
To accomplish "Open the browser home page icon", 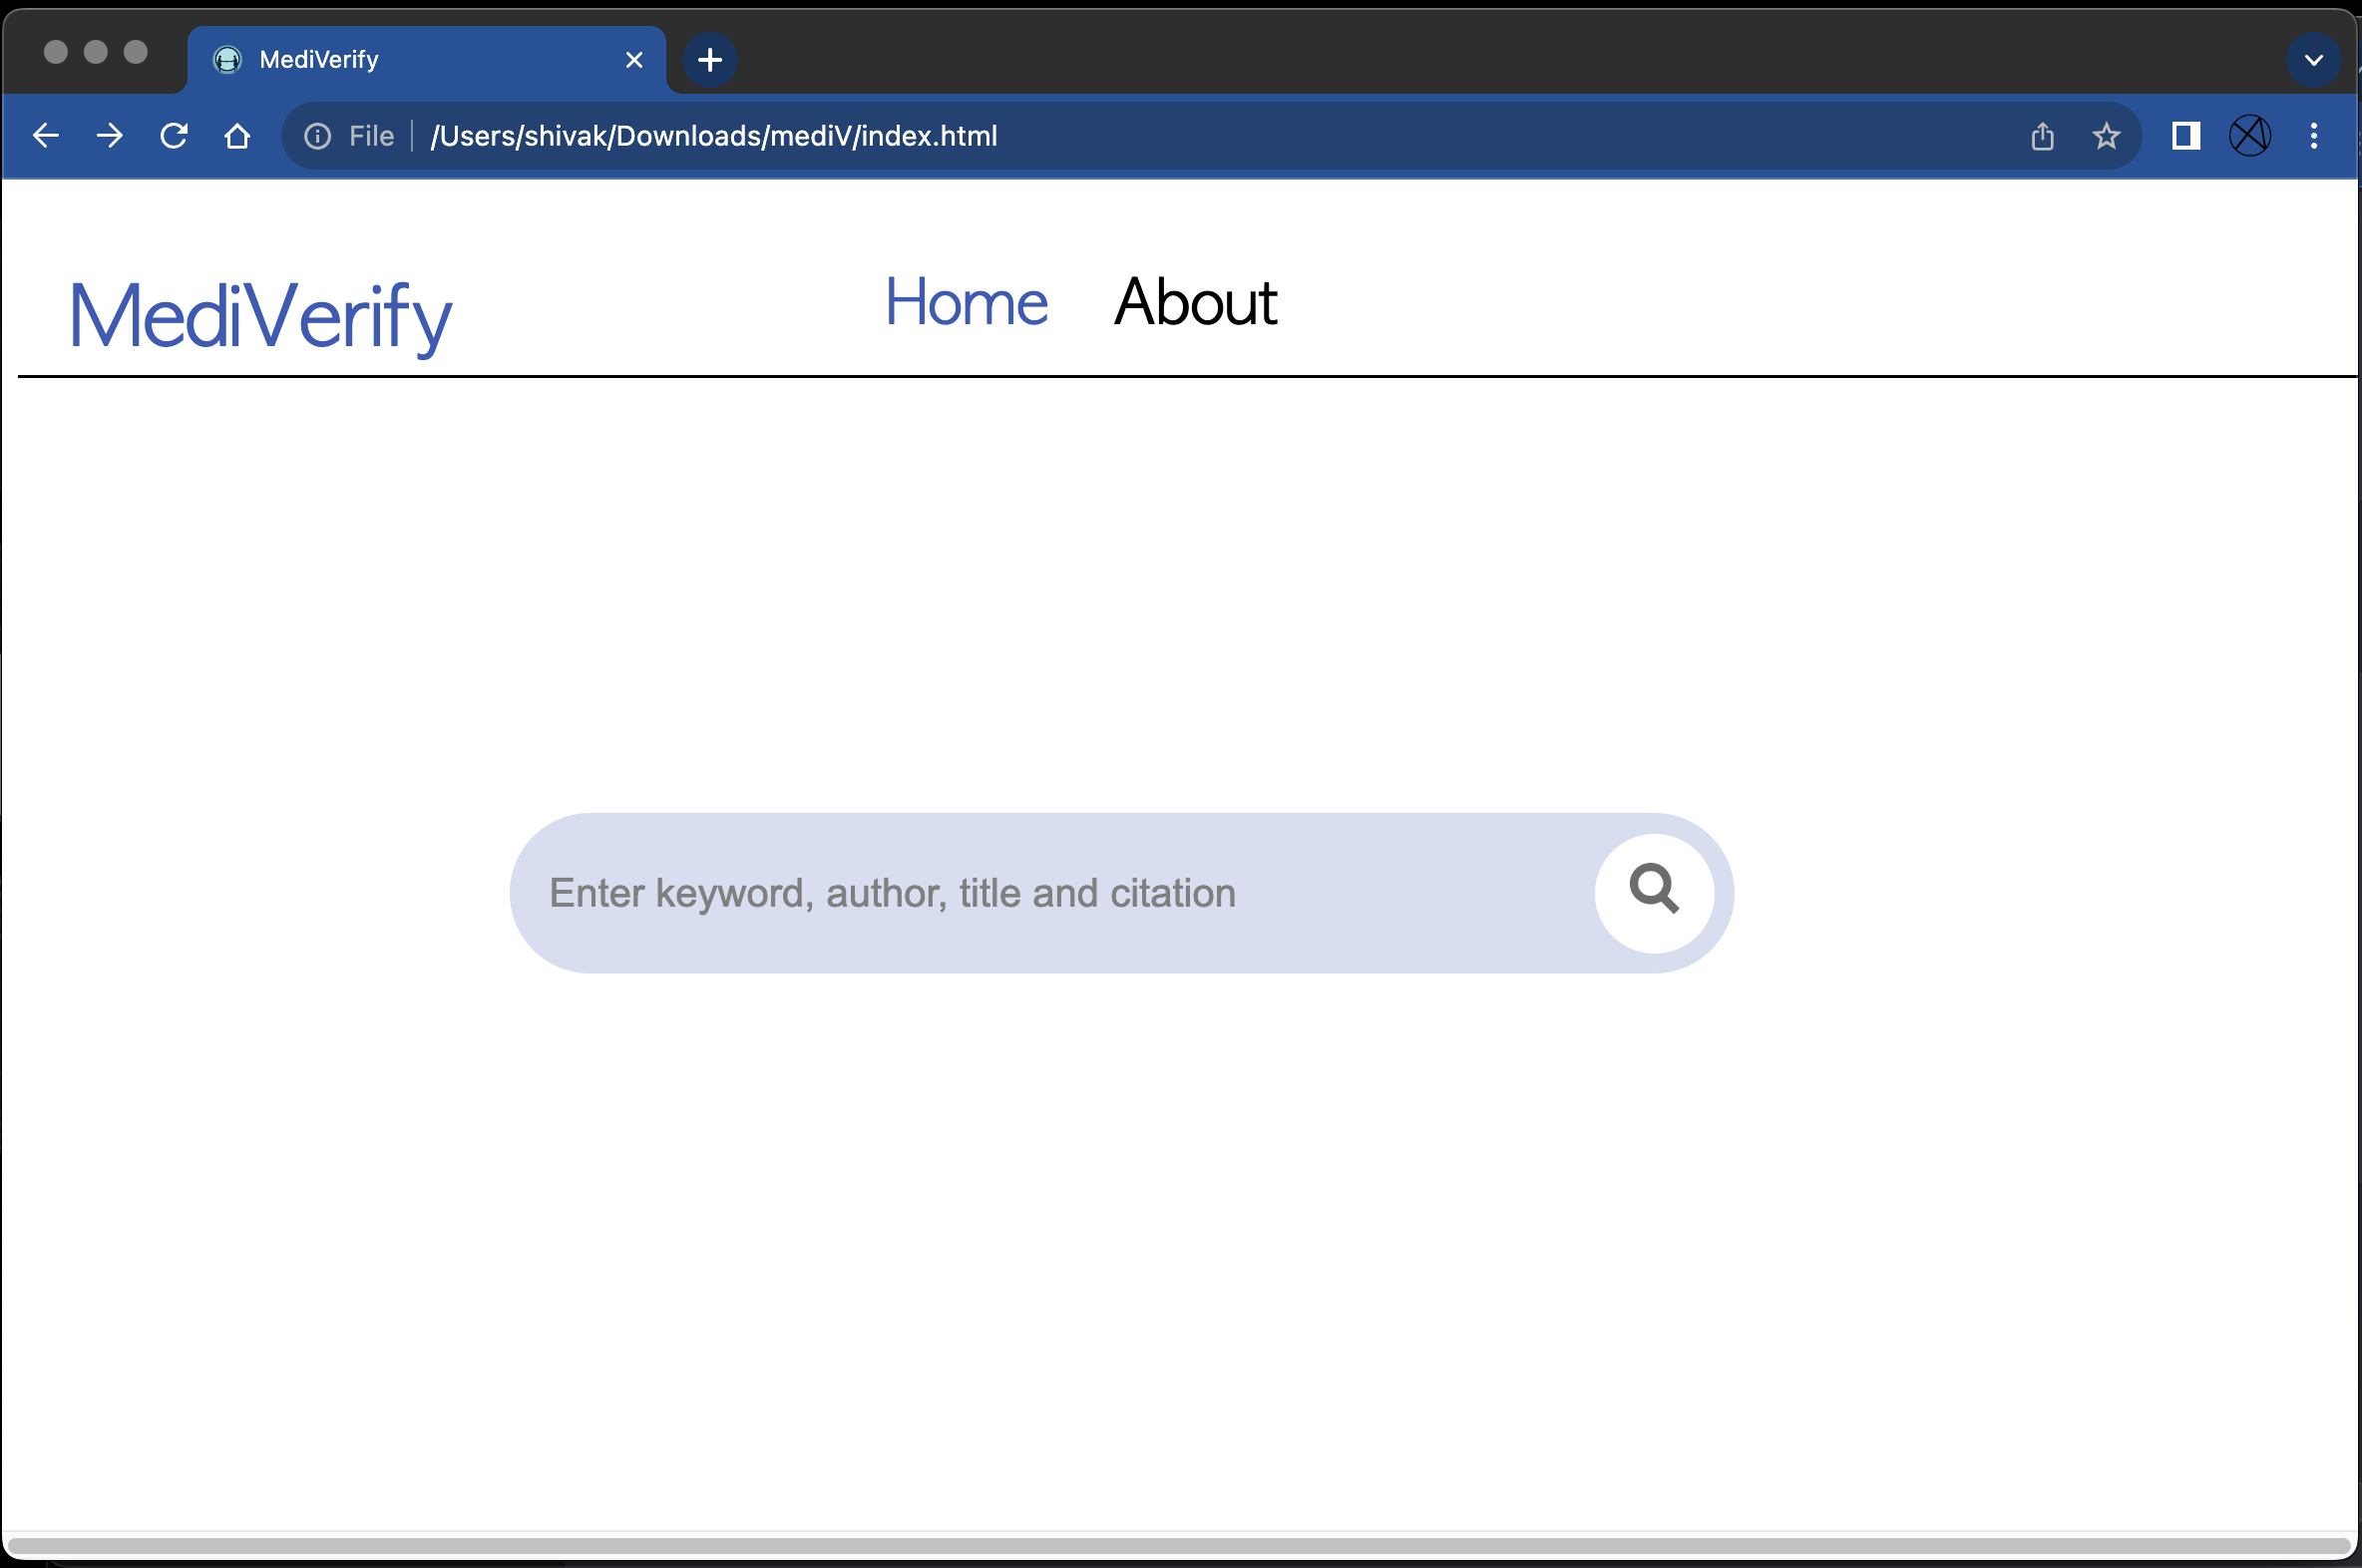I will coord(237,136).
